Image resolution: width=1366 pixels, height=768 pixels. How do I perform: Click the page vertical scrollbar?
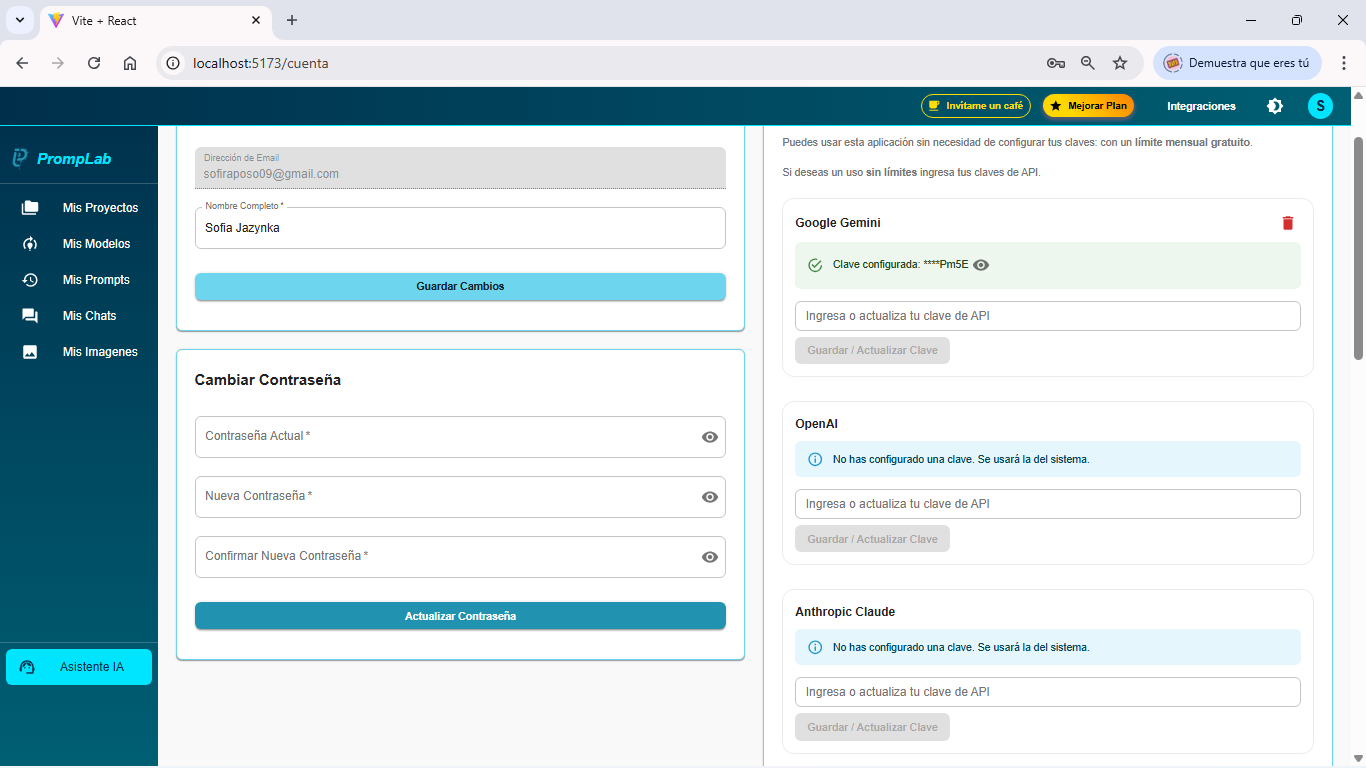coord(1358,248)
